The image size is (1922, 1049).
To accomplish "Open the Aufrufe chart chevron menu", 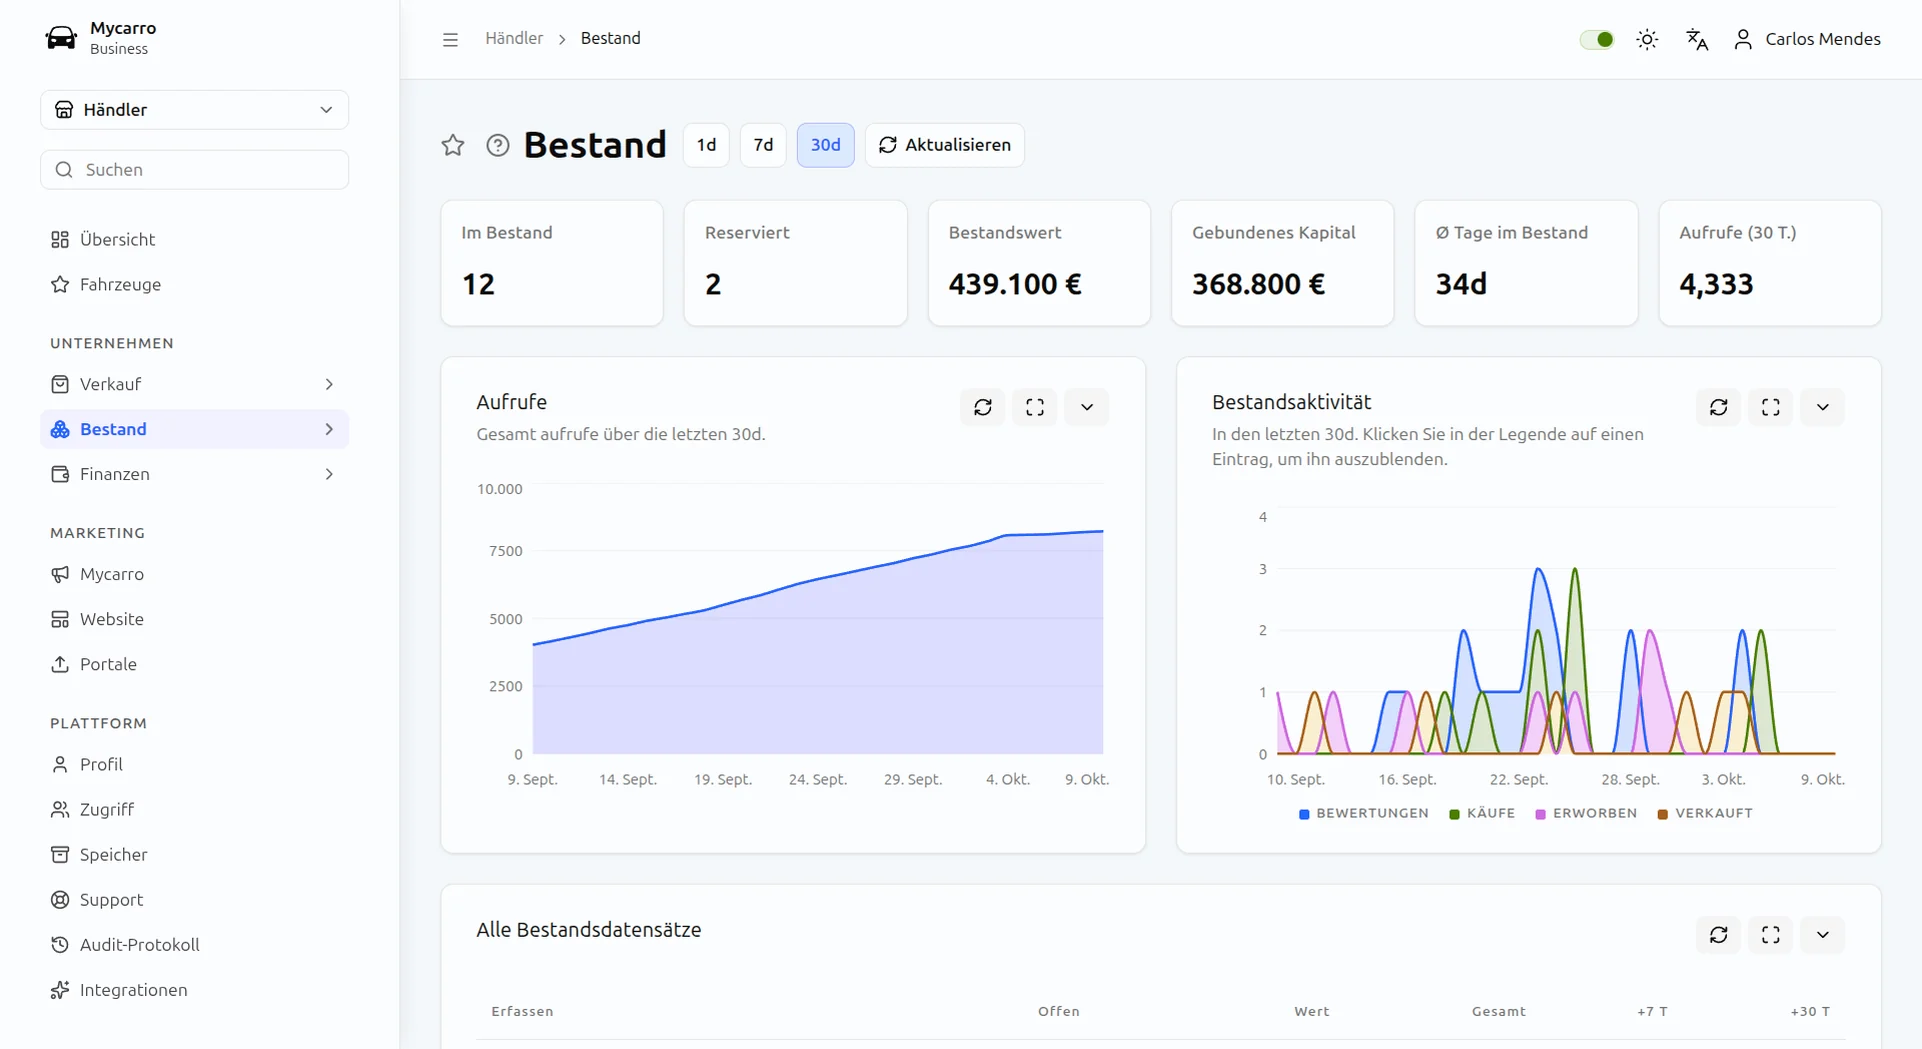I will 1087,407.
